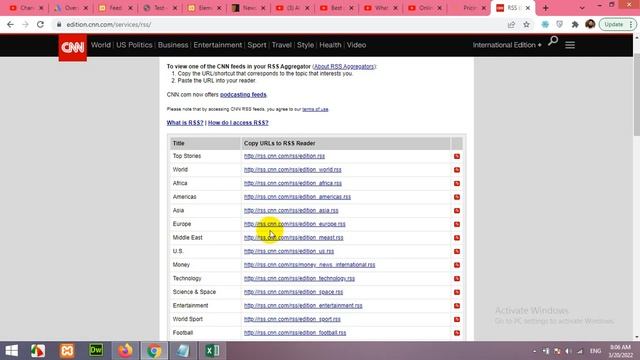Open the CNN search icon
This screenshot has height=360, width=640.
[x=553, y=41]
